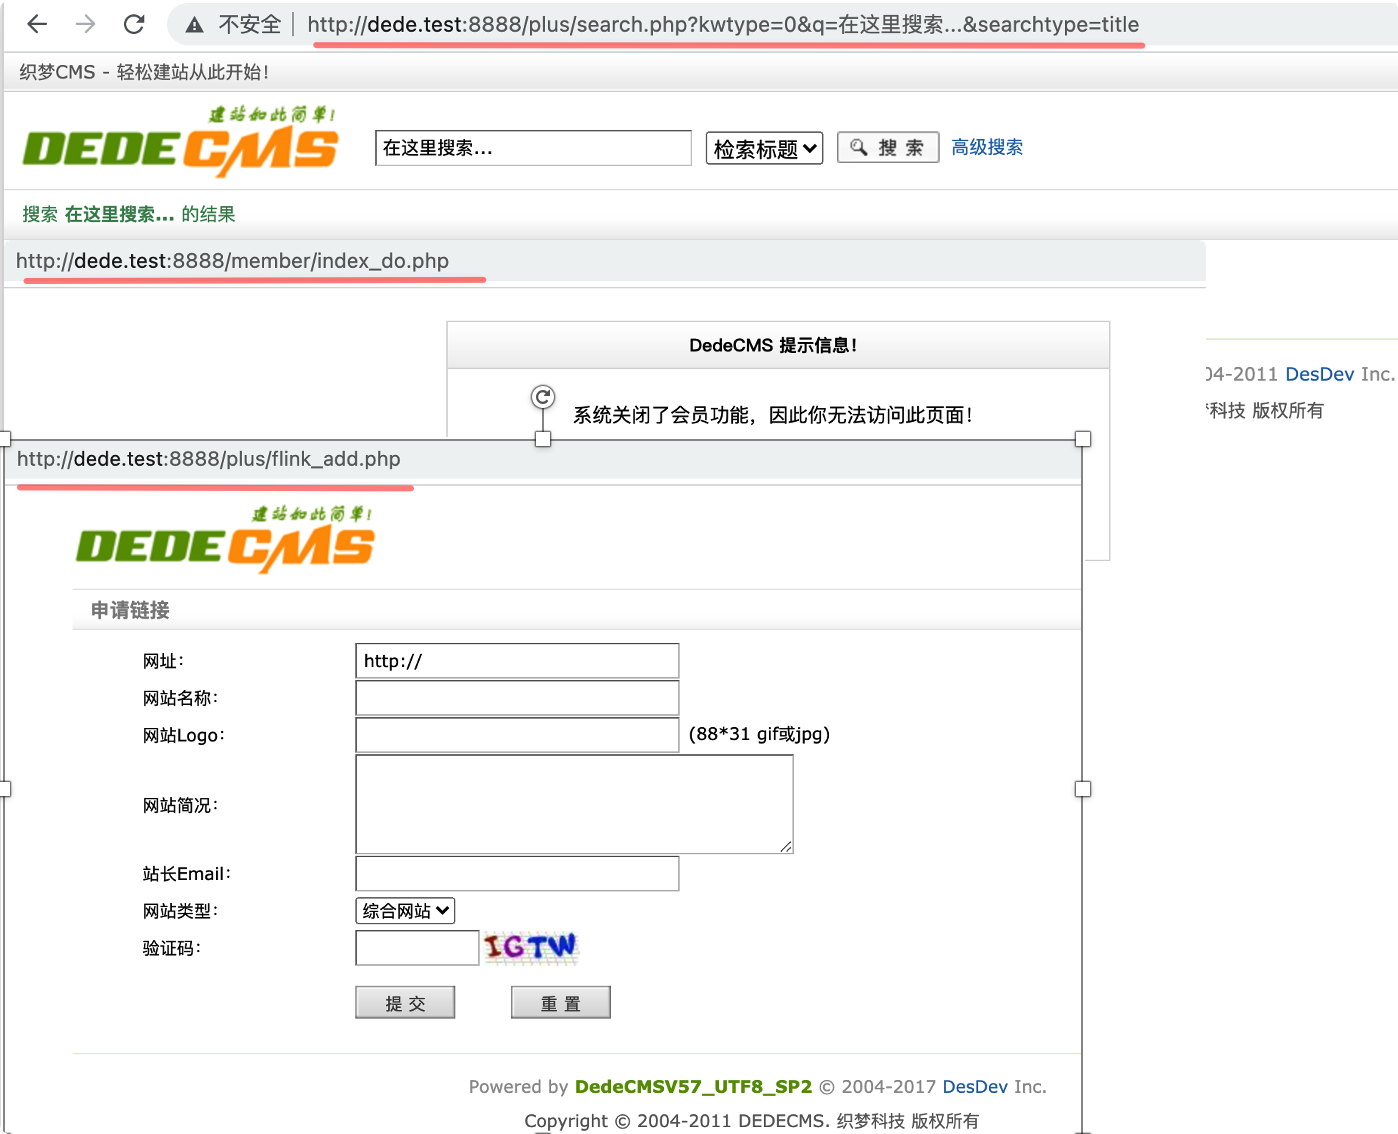Click the 网站名称 input field

517,698
